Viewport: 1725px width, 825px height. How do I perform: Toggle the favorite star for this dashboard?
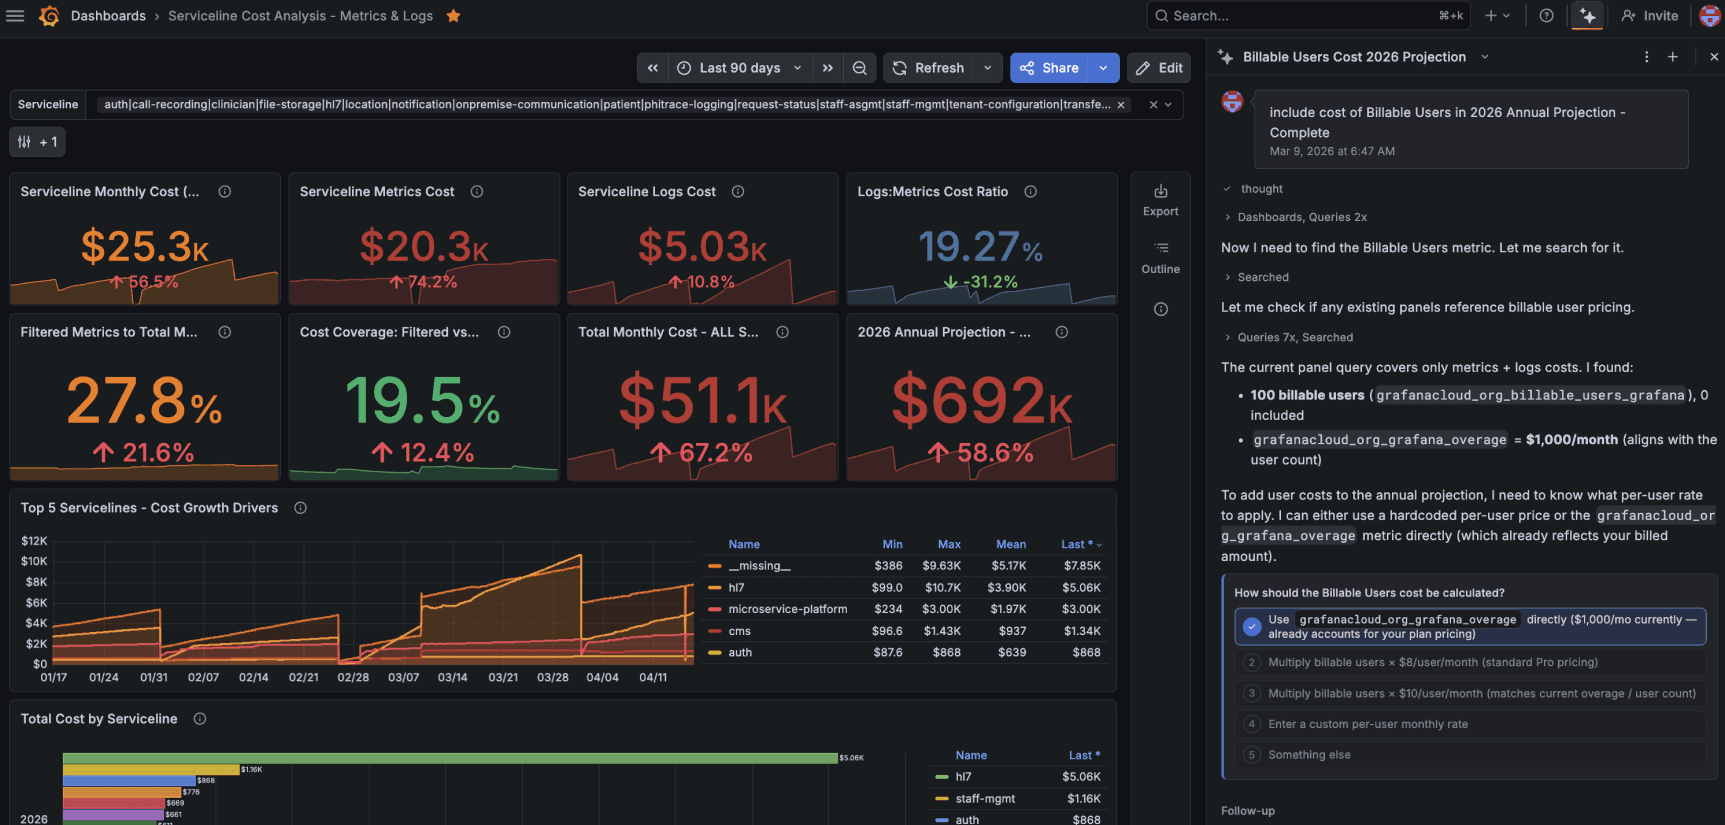coord(453,16)
